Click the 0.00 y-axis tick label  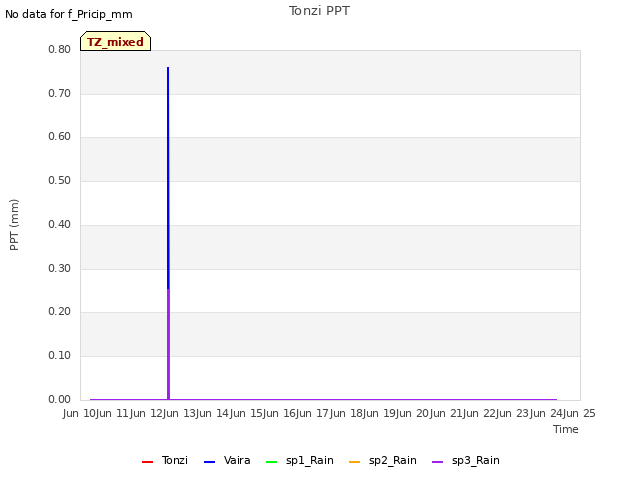coord(60,399)
